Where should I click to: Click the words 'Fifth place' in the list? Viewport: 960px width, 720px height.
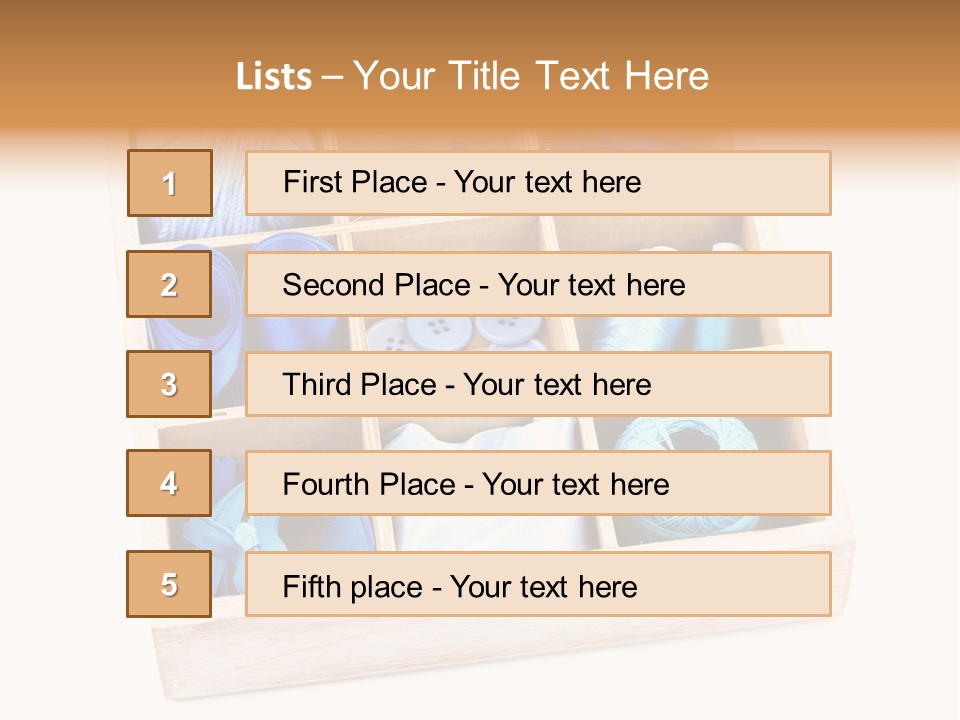tap(338, 586)
